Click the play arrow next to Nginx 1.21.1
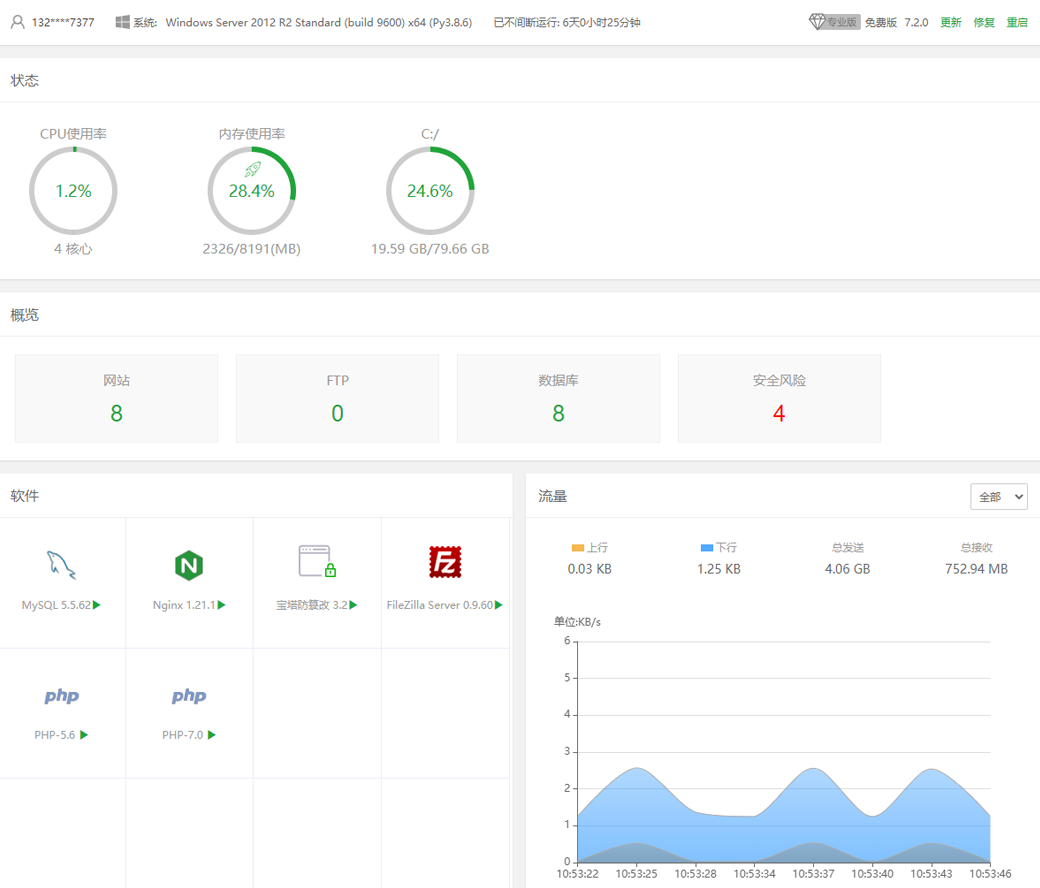This screenshot has width=1040, height=888. [222, 605]
